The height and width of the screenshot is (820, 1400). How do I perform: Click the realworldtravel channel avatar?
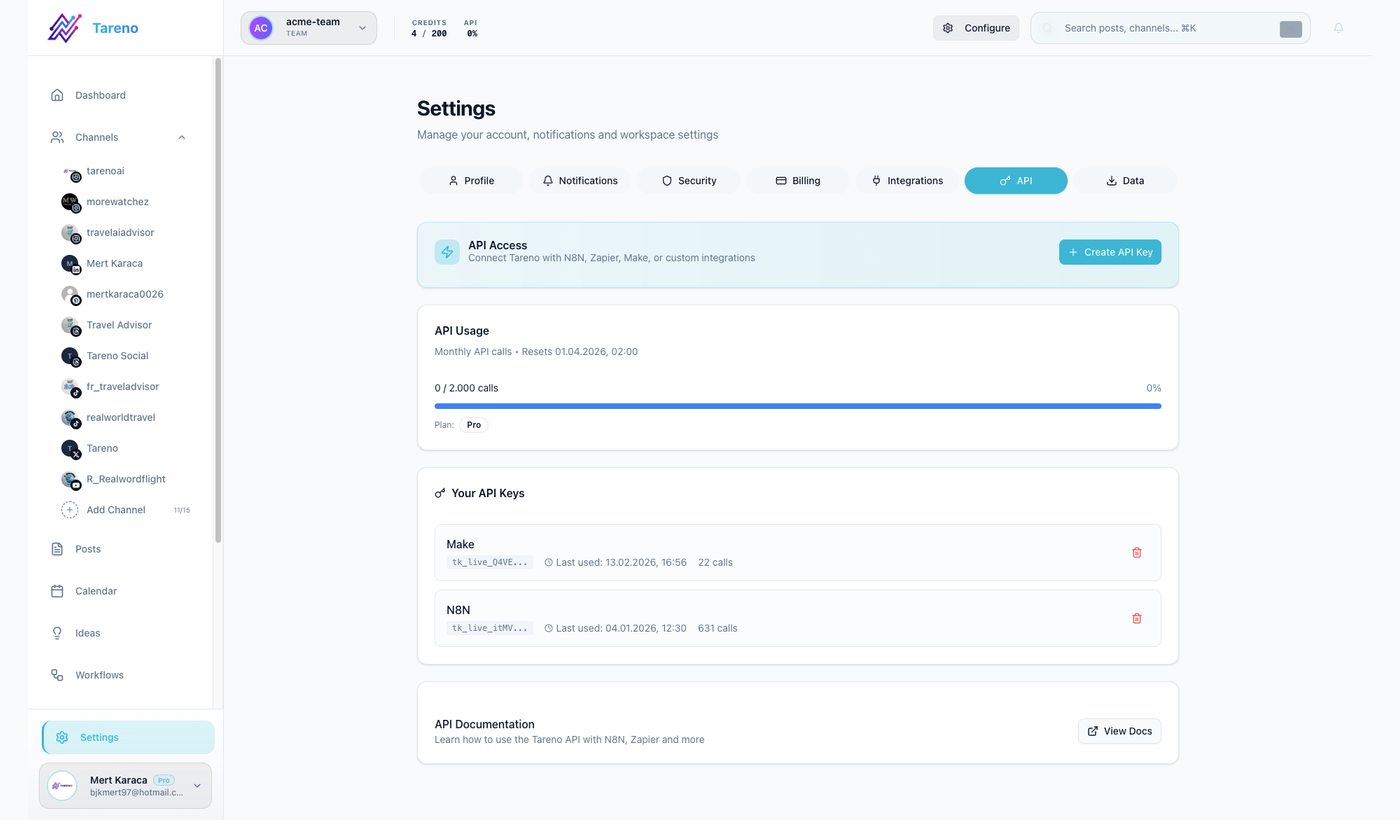coord(70,418)
